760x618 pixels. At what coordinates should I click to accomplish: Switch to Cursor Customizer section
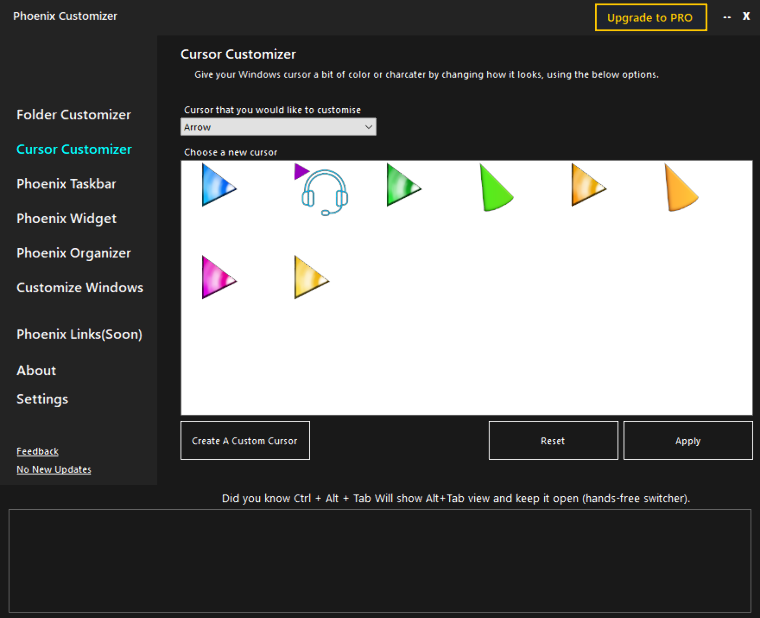[x=74, y=149]
